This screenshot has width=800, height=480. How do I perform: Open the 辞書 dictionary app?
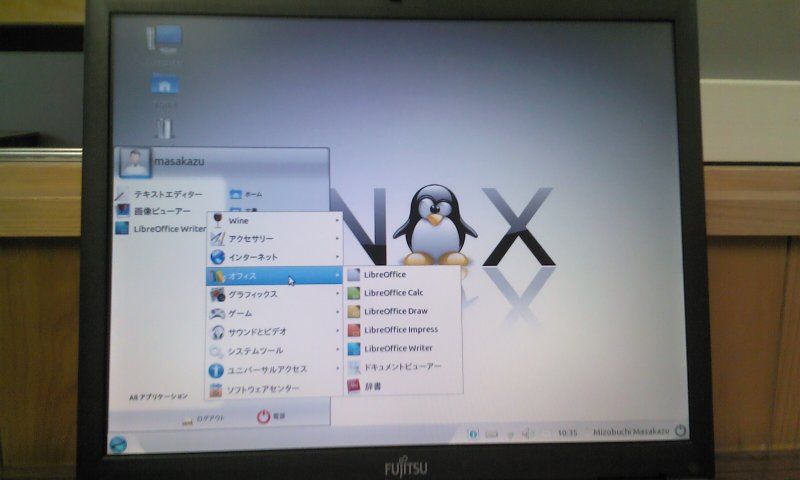point(403,386)
